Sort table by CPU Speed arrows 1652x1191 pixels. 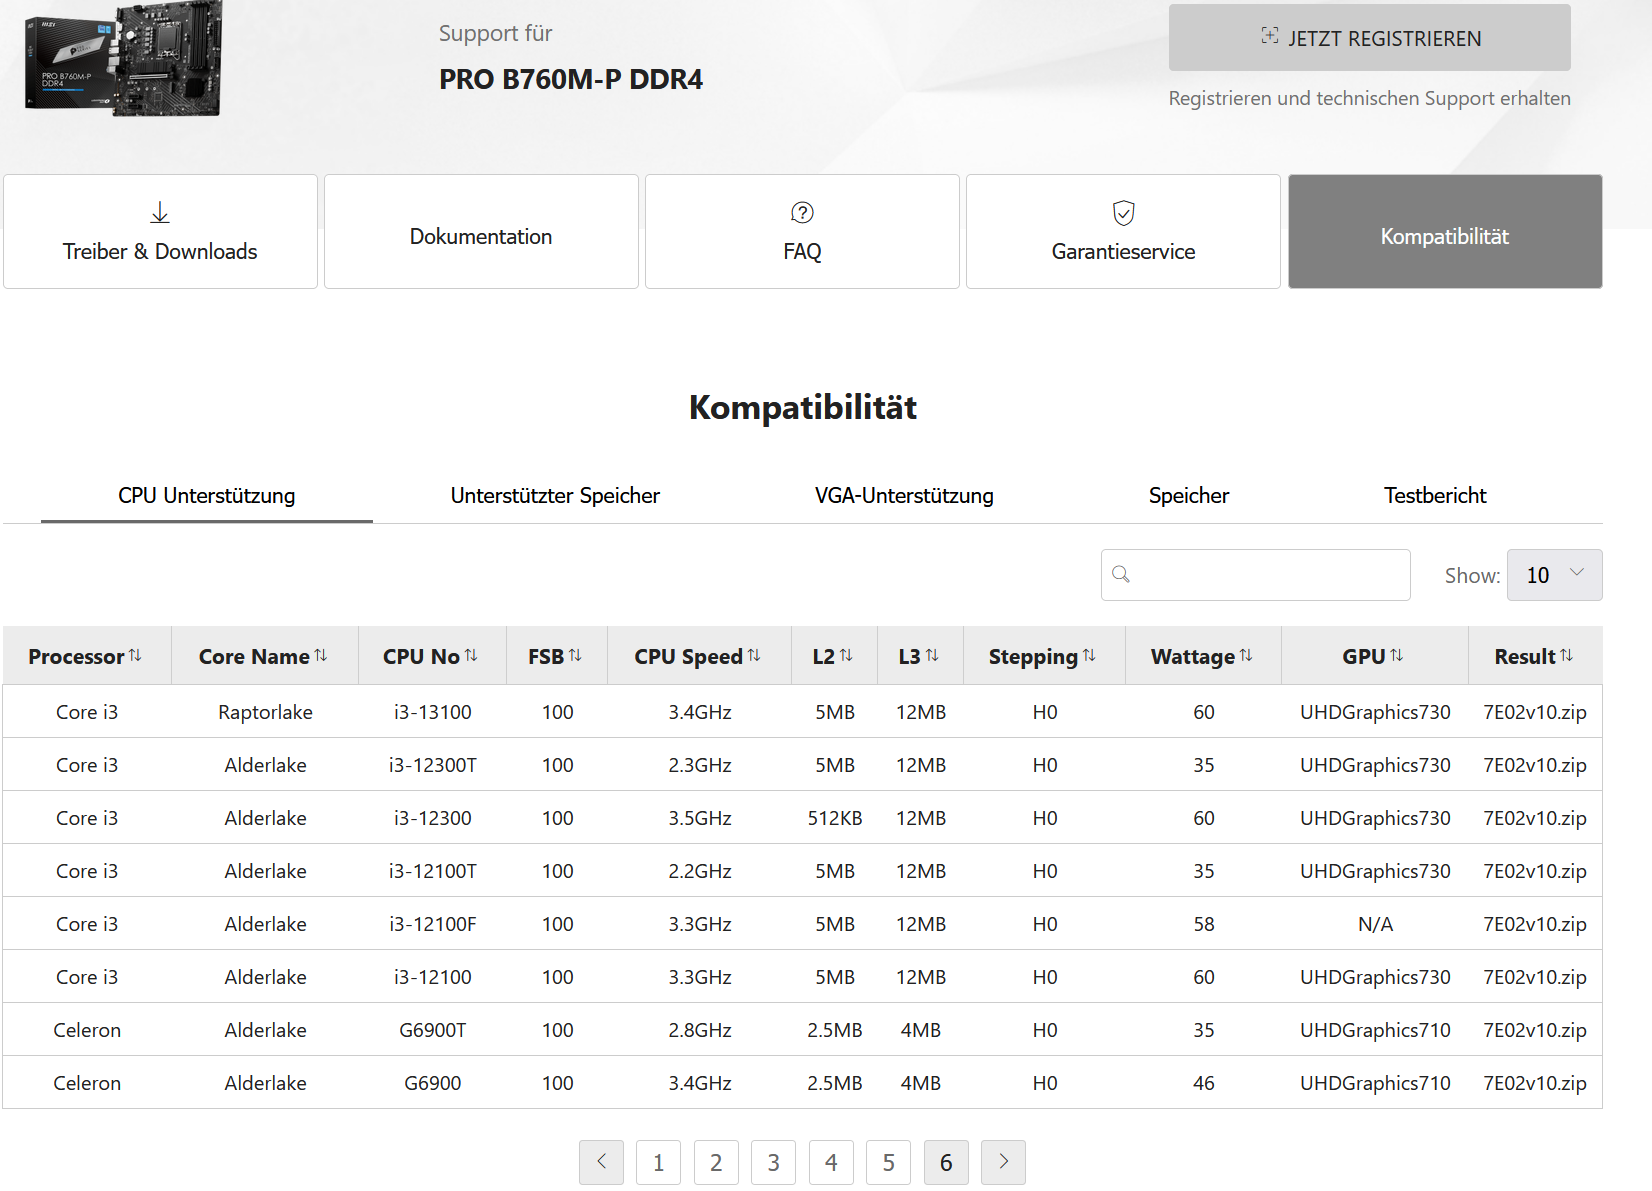(x=754, y=655)
